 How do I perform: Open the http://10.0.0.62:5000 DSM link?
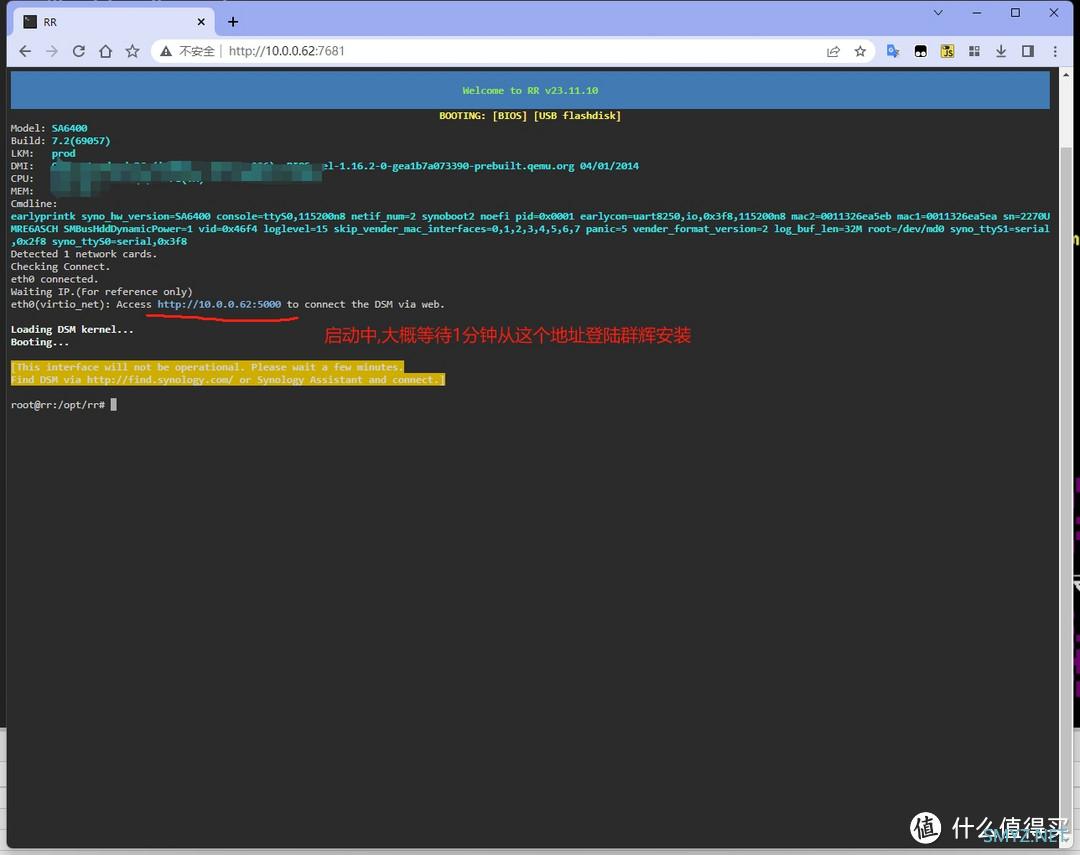219,304
